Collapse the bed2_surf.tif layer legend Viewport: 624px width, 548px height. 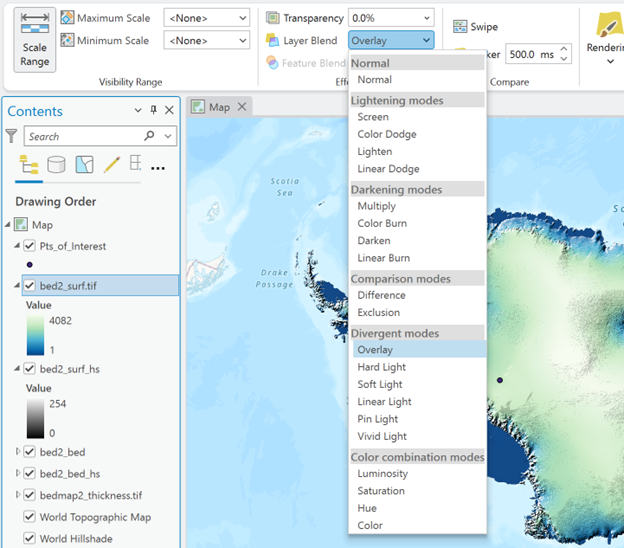(17, 285)
